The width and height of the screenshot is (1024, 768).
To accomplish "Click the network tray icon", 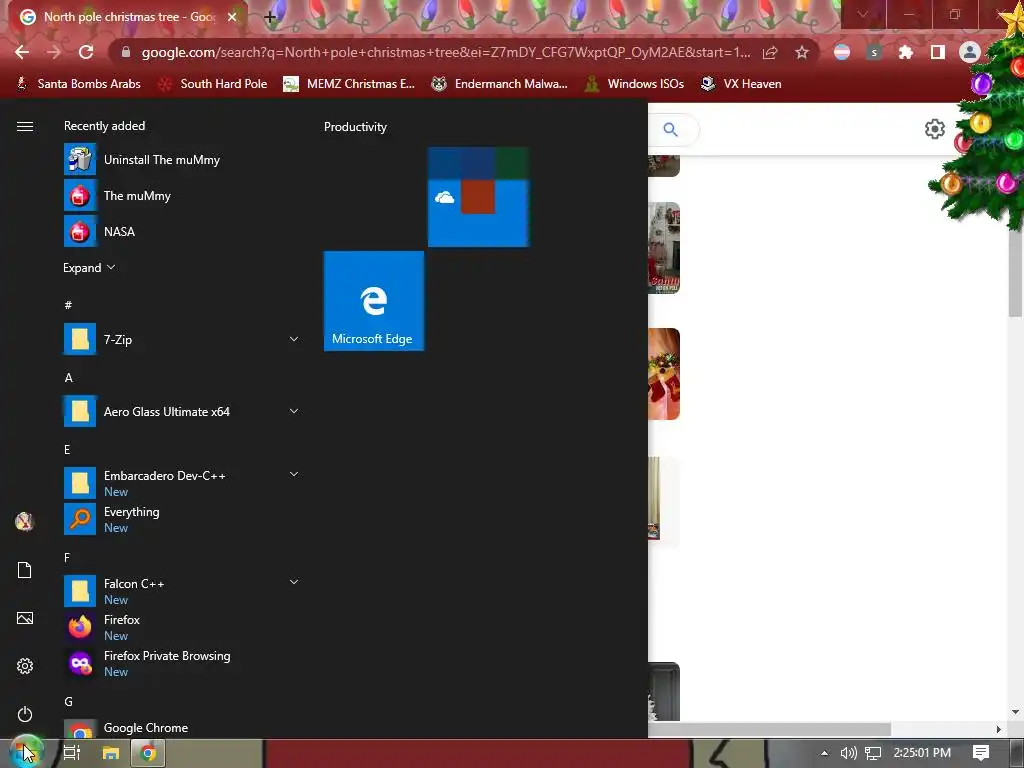I will pyautogui.click(x=872, y=753).
